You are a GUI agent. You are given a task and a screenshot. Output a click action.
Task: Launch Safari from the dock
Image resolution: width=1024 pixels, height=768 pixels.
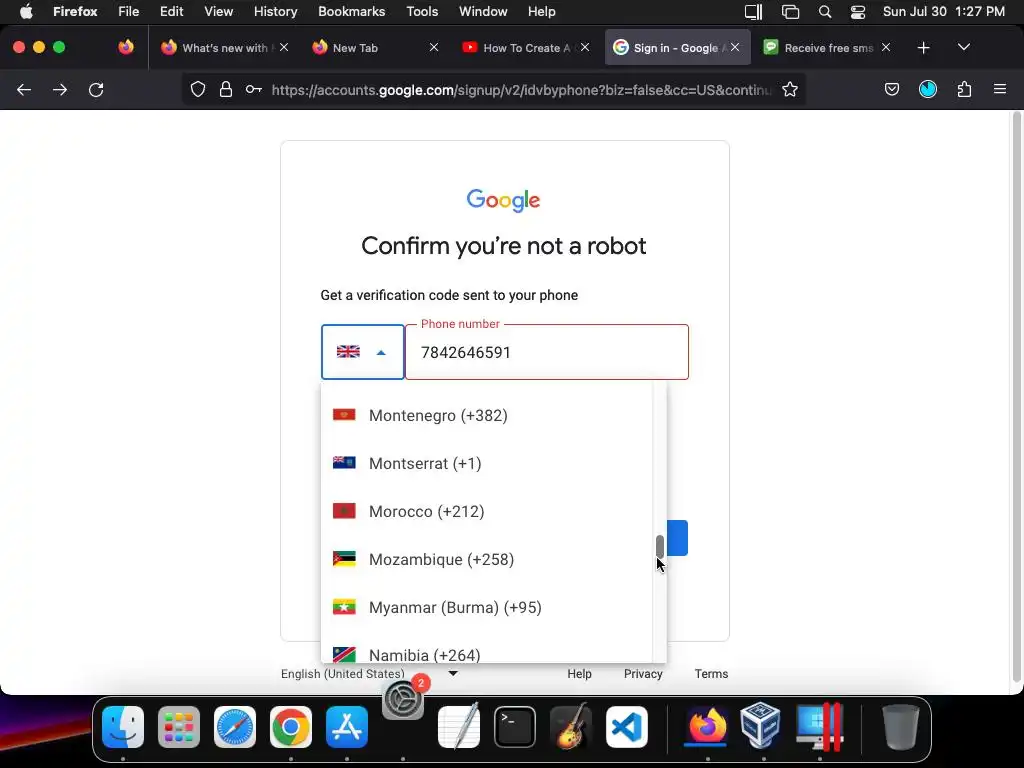pos(235,727)
